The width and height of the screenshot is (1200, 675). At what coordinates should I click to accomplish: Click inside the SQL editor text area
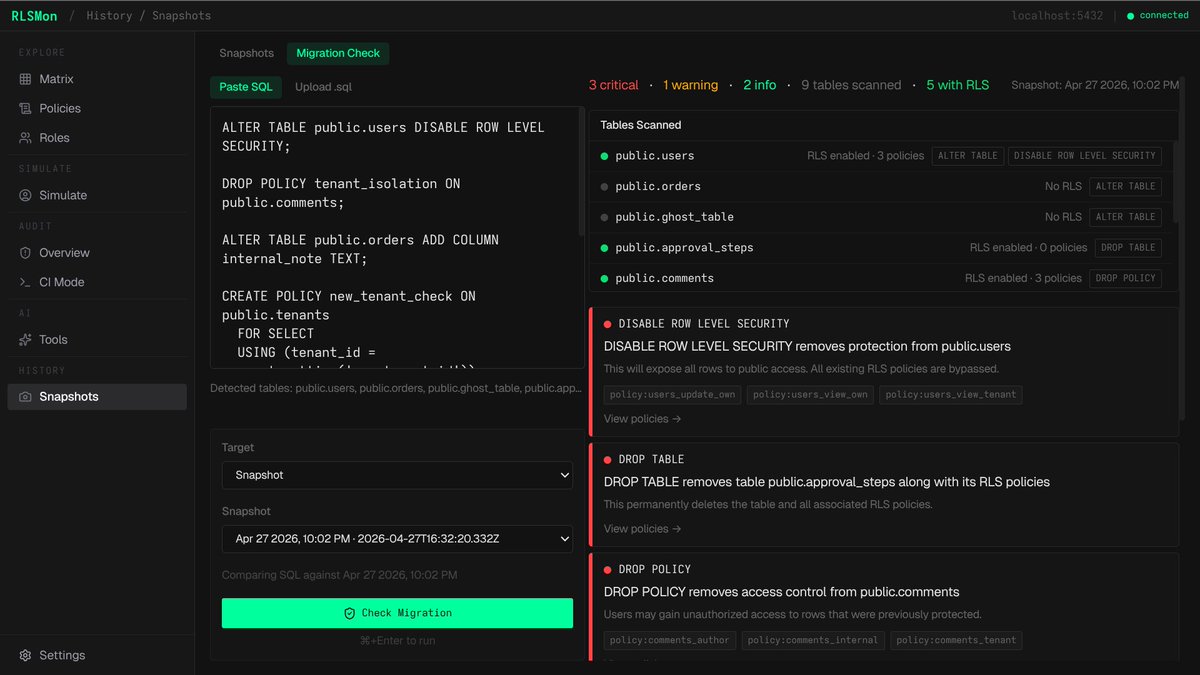(395, 238)
